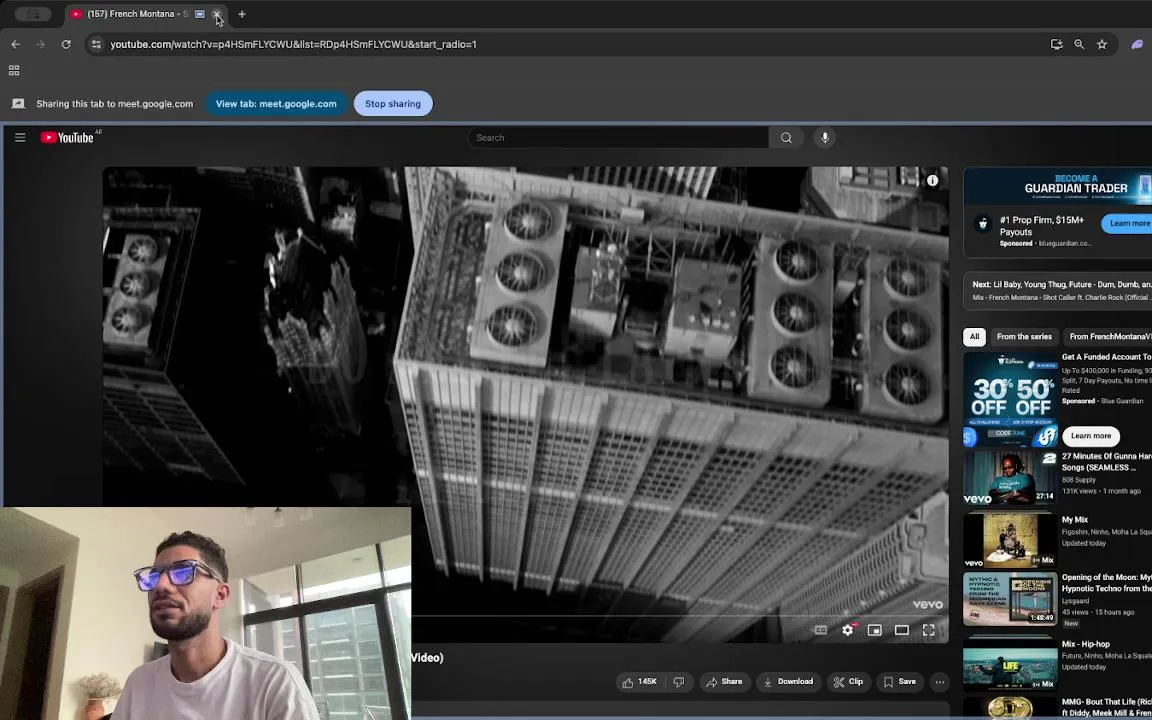The height and width of the screenshot is (720, 1152).
Task: Select the From FrenchMontana chip
Action: pyautogui.click(x=1108, y=336)
